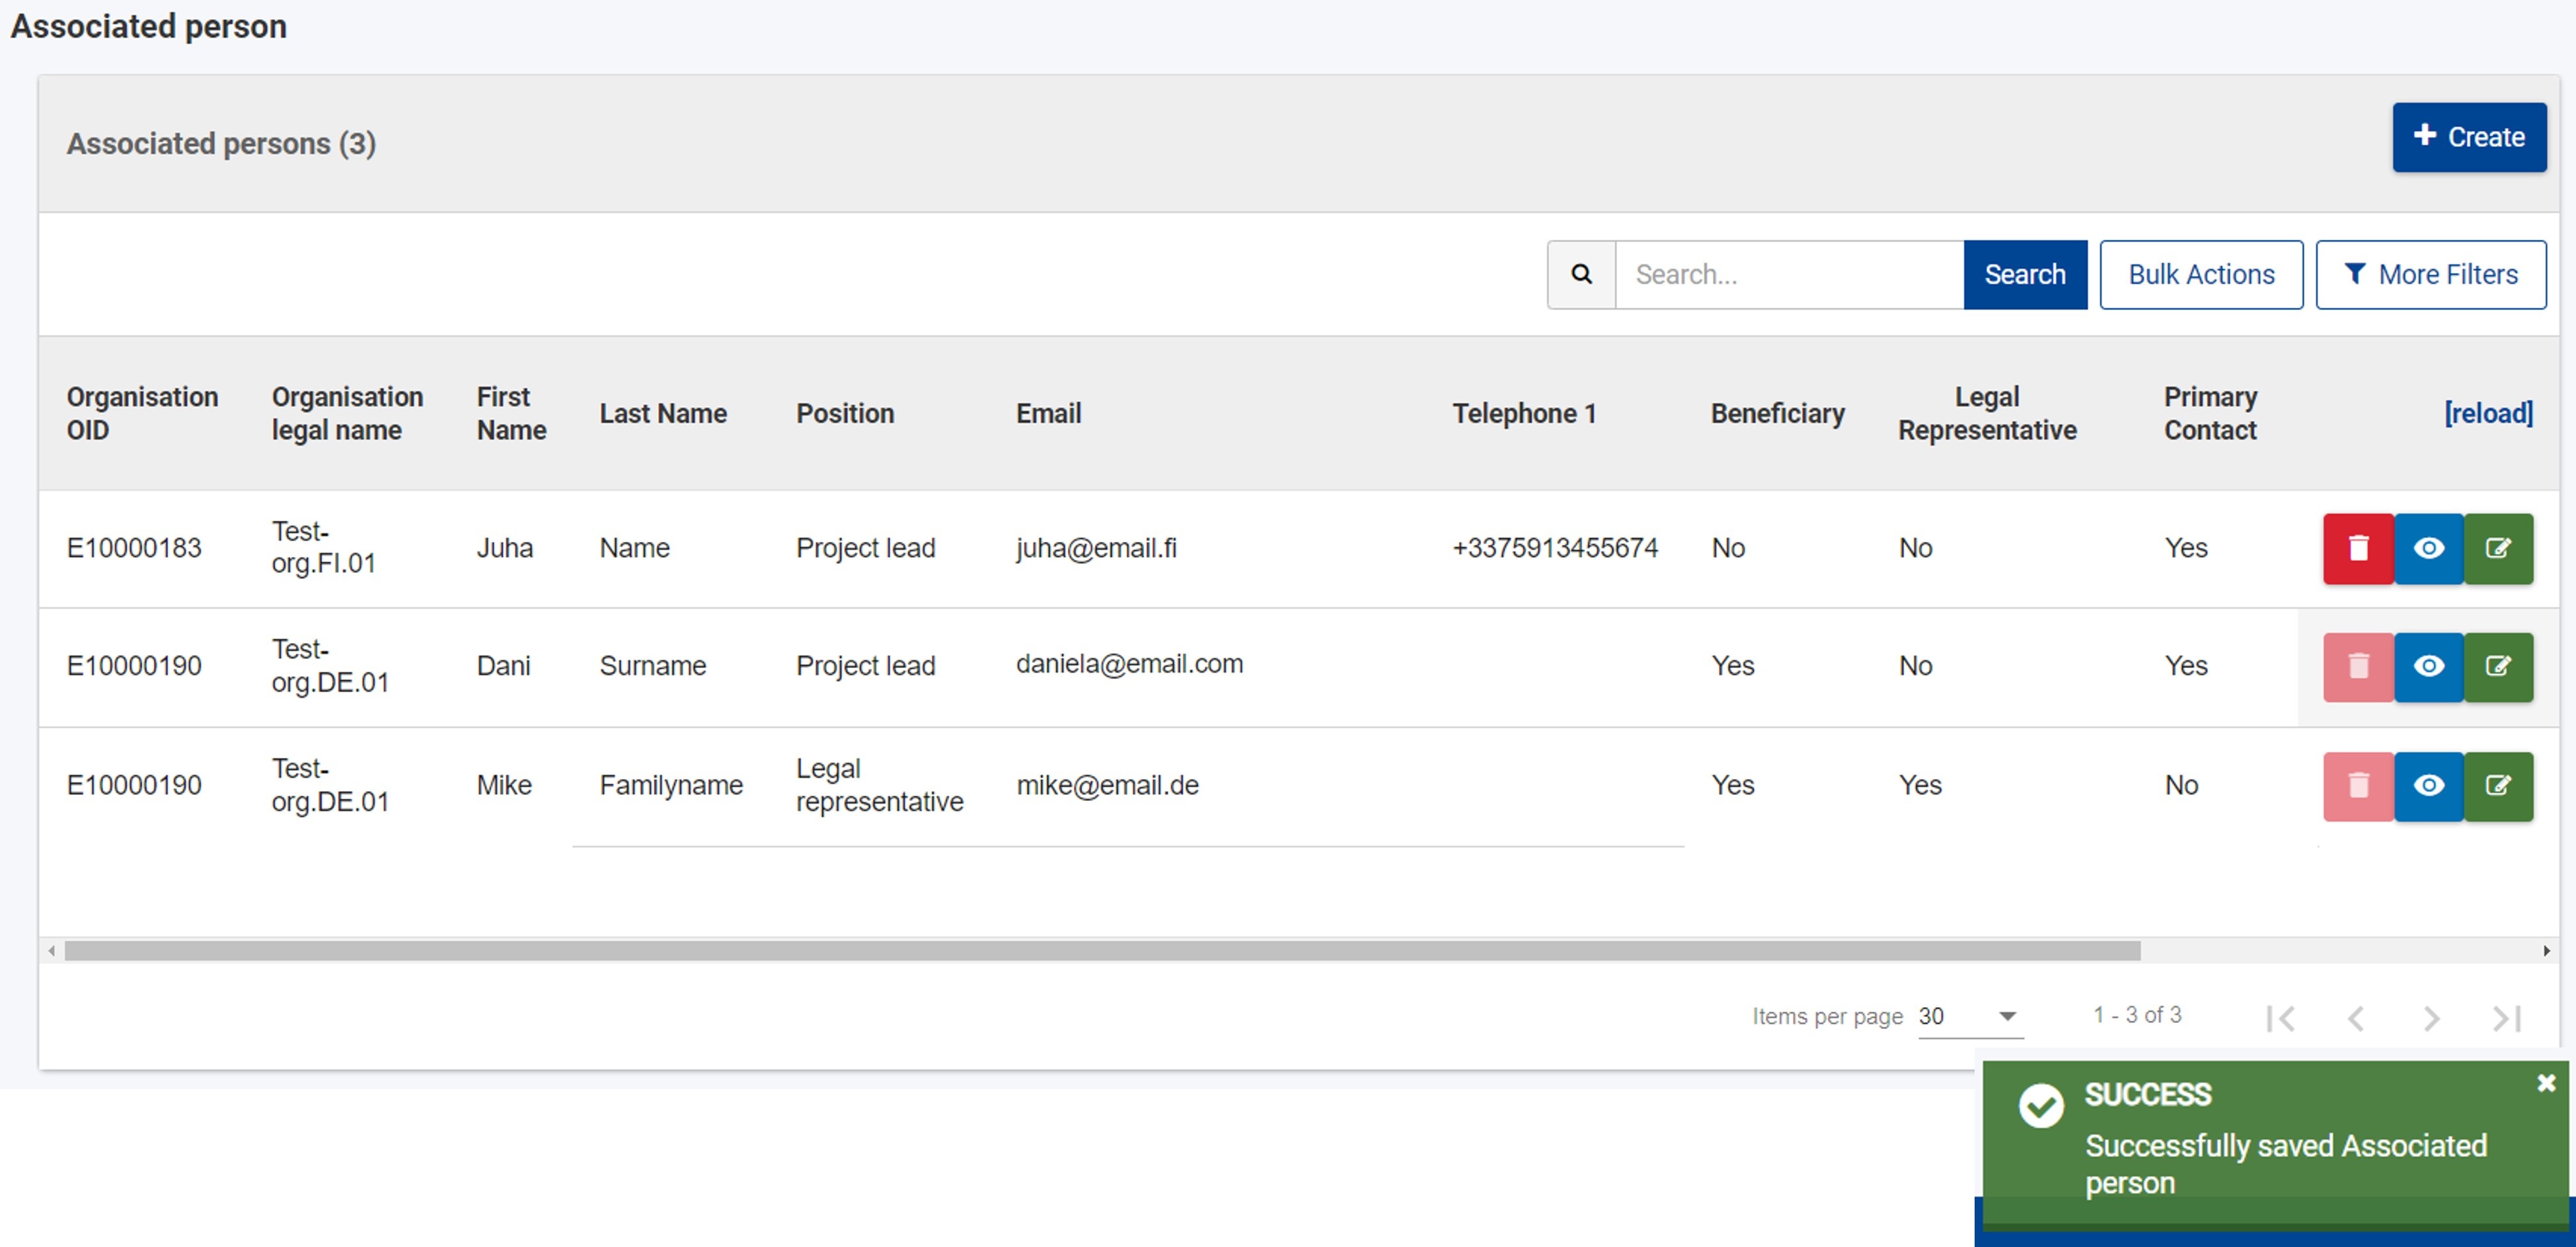This screenshot has height=1247, width=2576.
Task: Go to next page of results
Action: (x=2431, y=1018)
